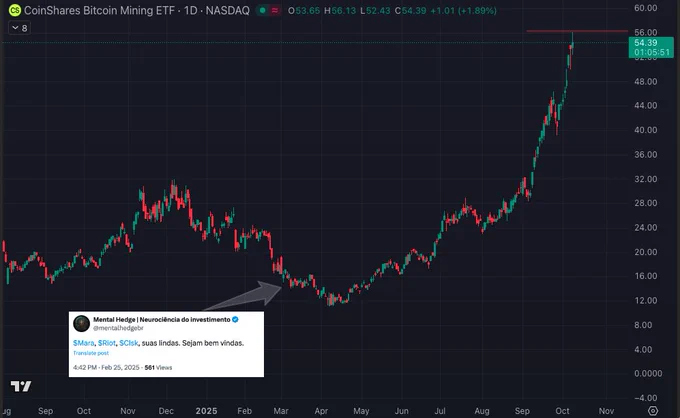Click the 561 Views count
This screenshot has height=418, width=680.
point(158,367)
